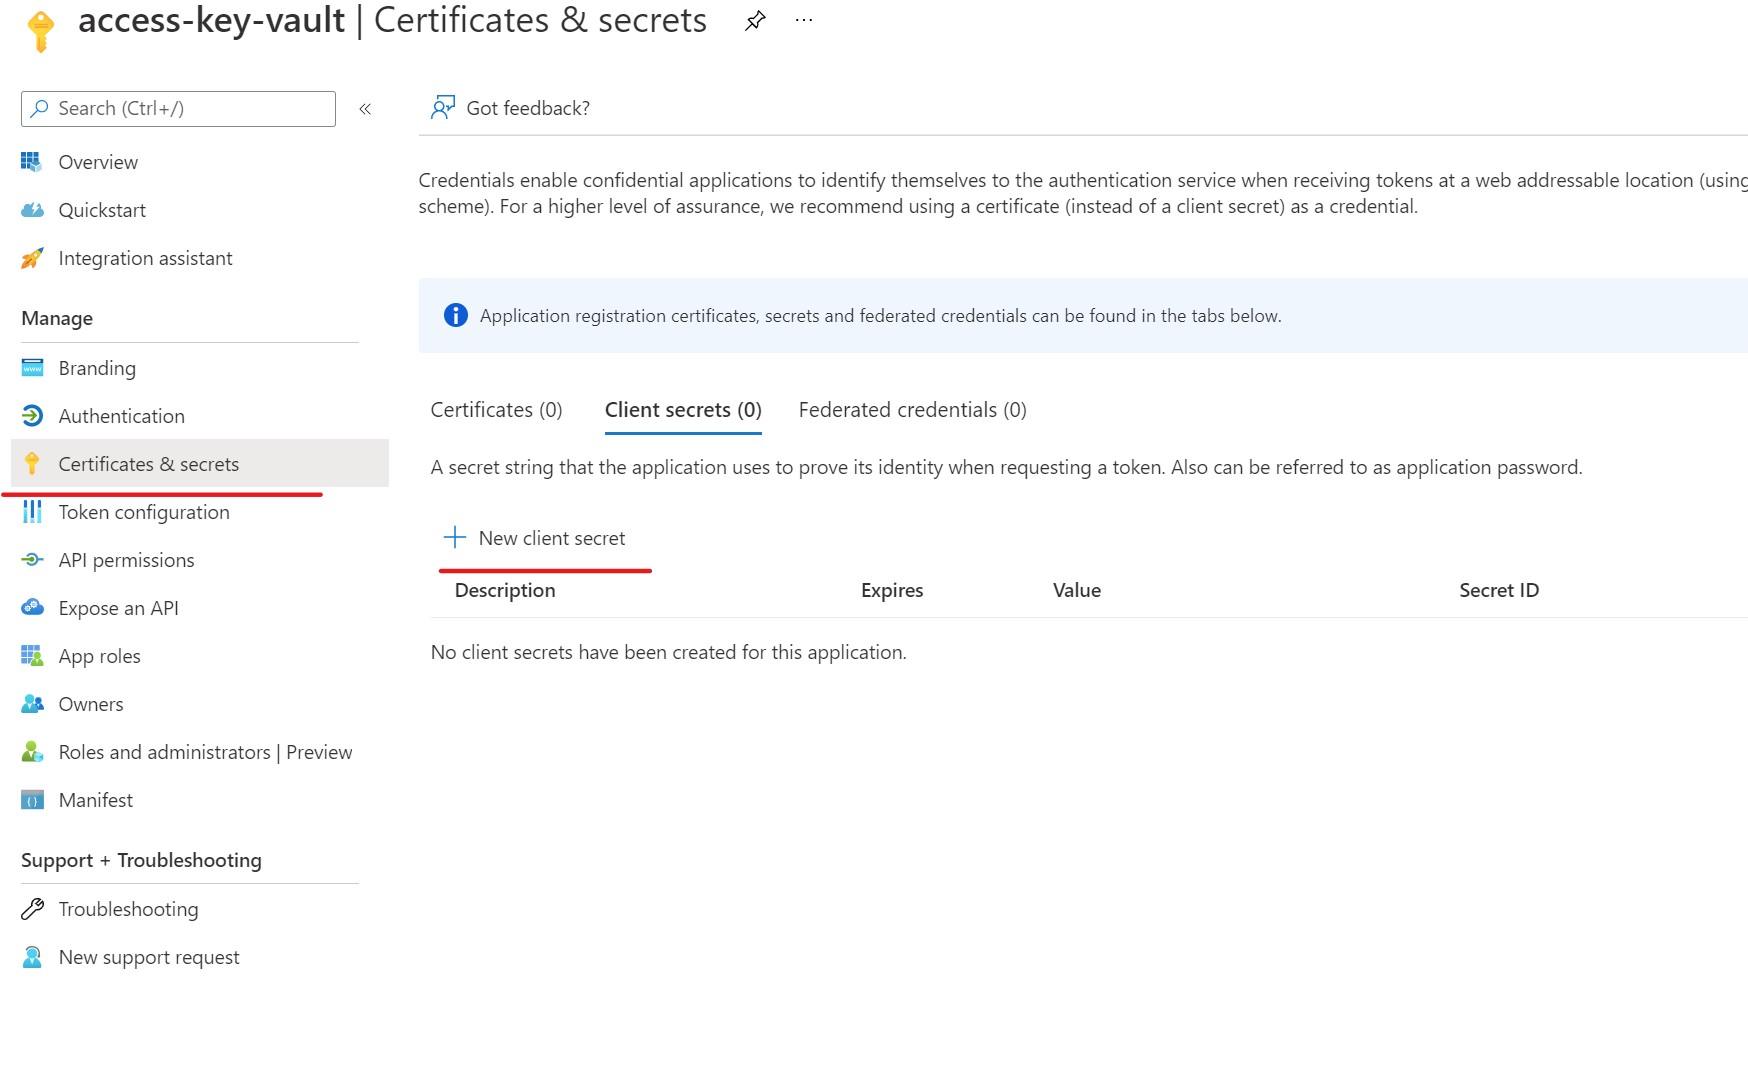Click the Owners people icon
The image size is (1748, 1065).
coord(32,704)
